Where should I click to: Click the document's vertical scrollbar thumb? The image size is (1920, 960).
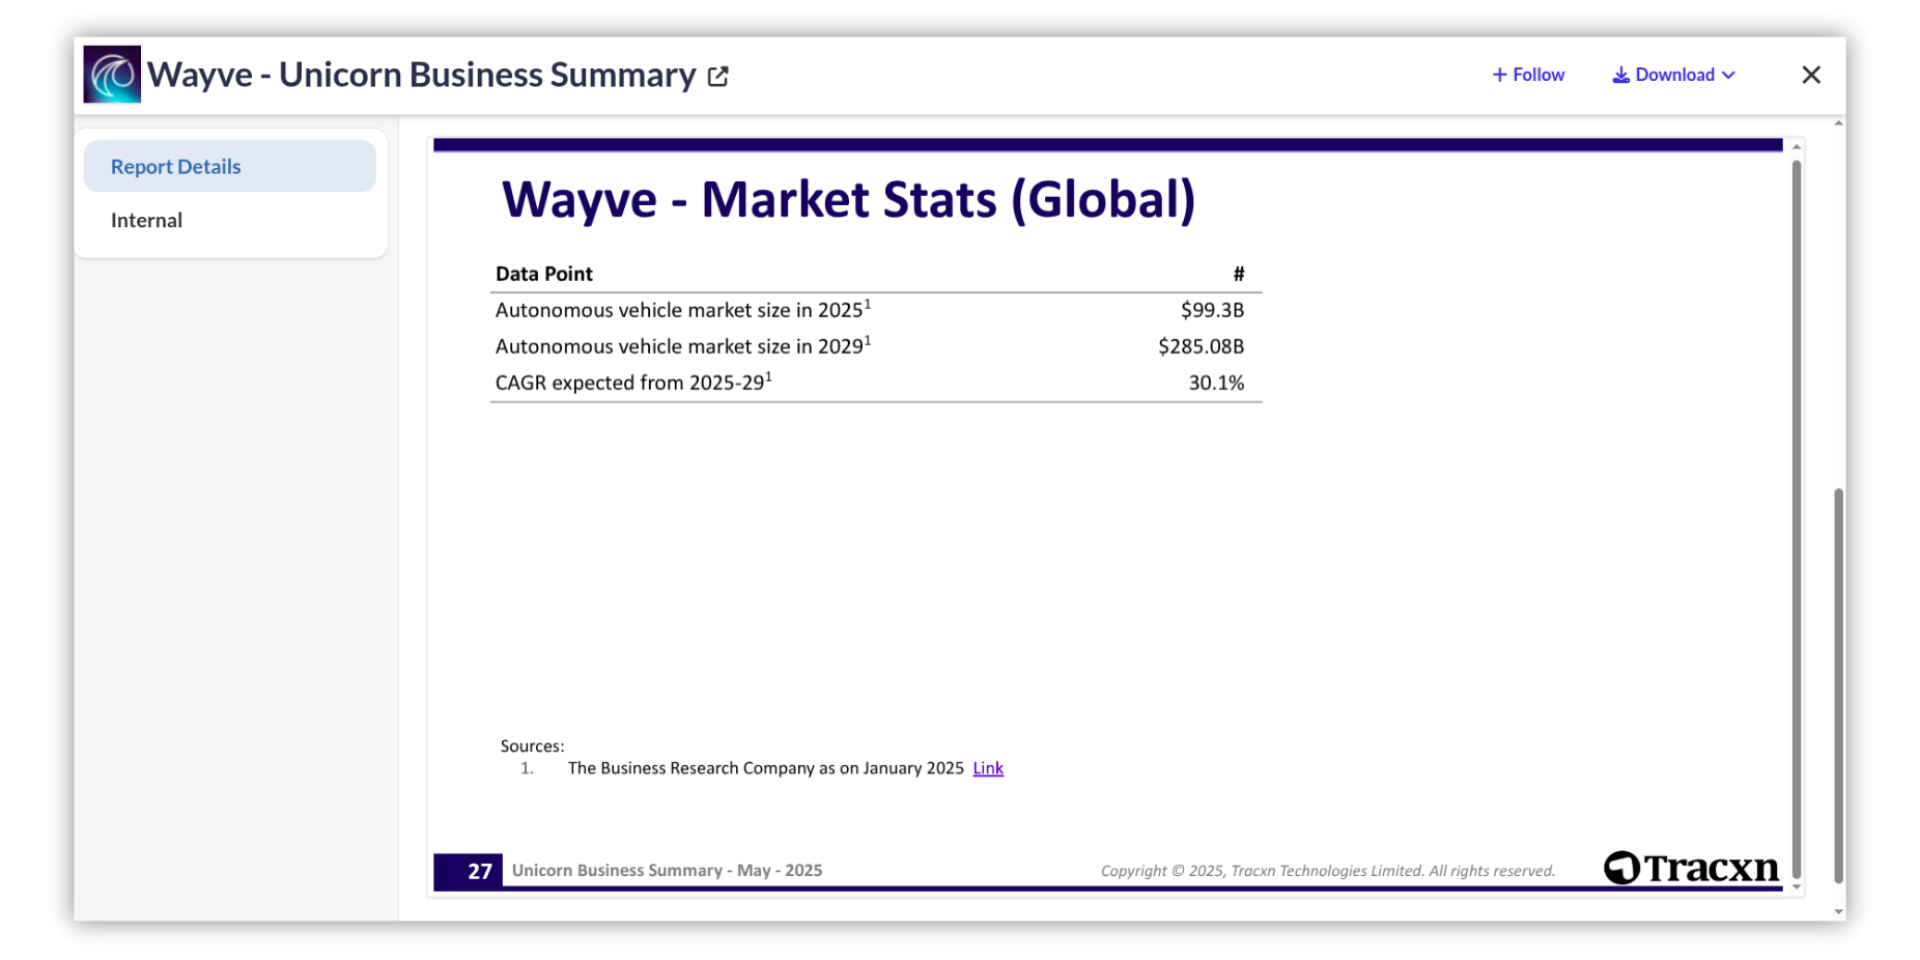point(1796,500)
